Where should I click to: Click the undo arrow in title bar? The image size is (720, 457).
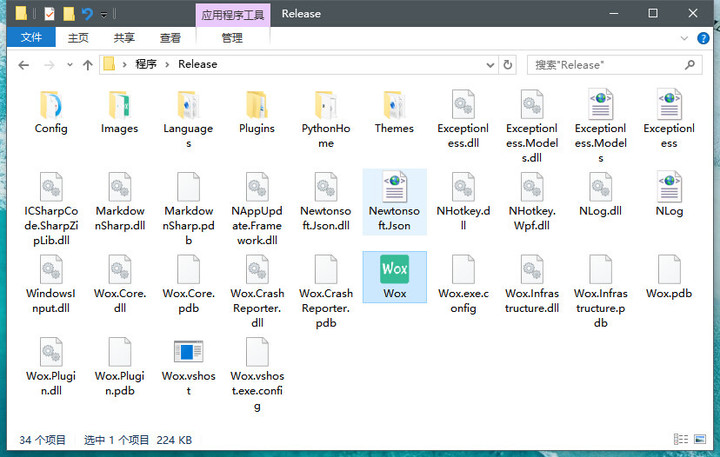(87, 14)
